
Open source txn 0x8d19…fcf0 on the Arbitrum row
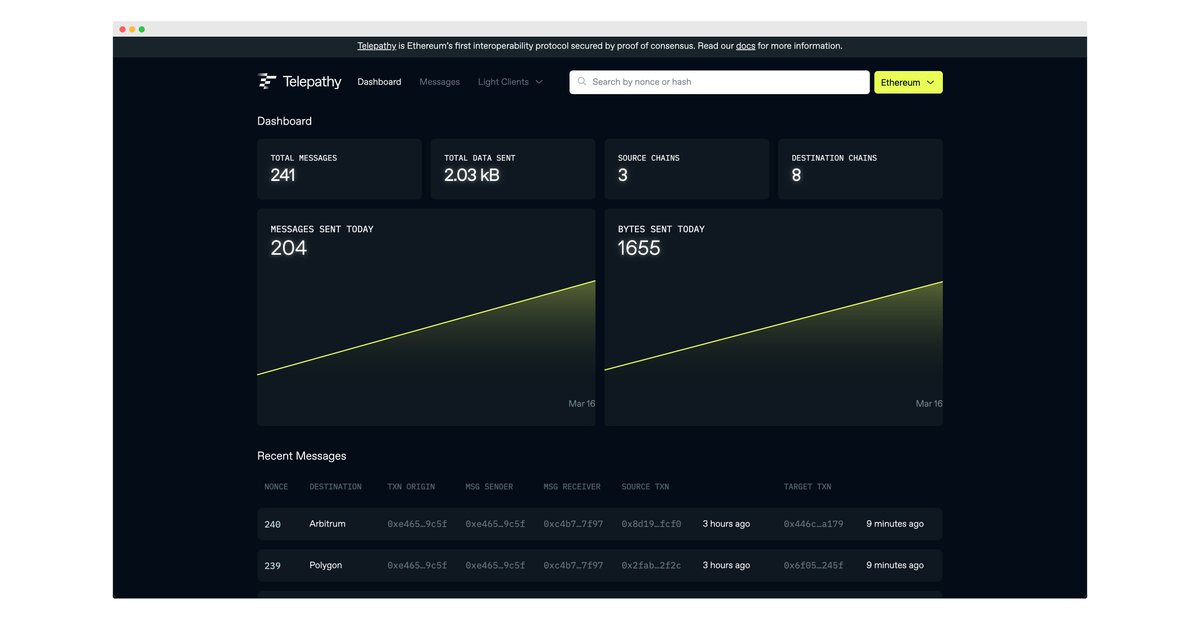tap(651, 523)
